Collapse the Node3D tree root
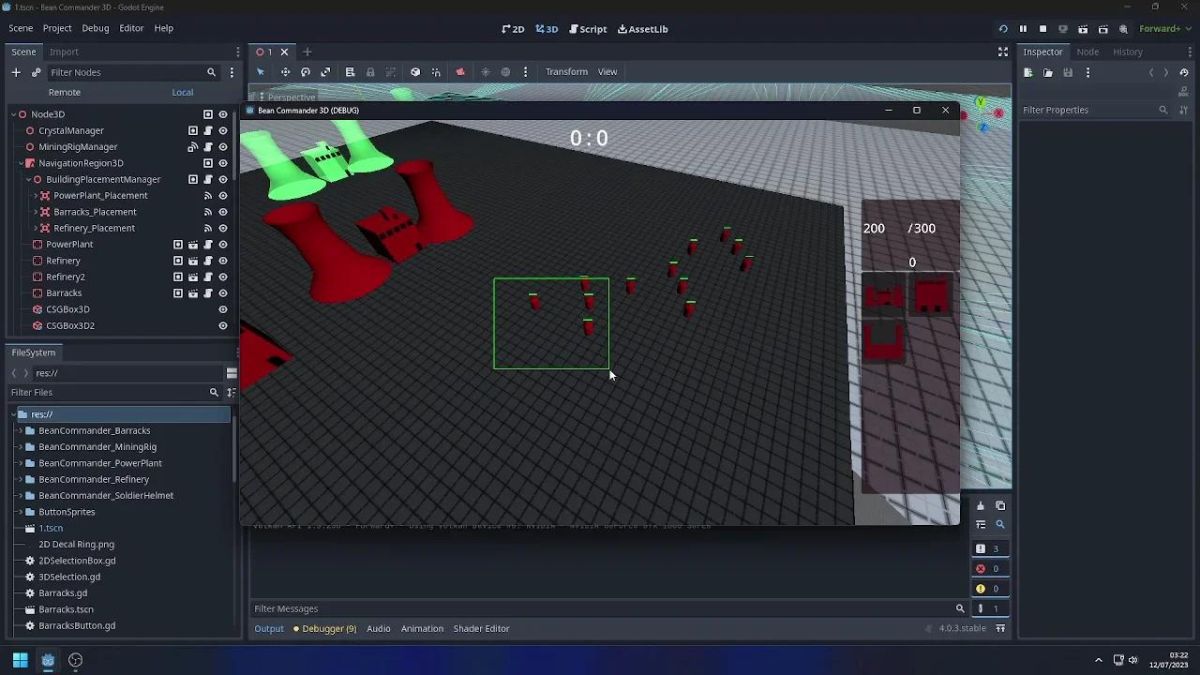Viewport: 1200px width, 675px height. pos(14,115)
